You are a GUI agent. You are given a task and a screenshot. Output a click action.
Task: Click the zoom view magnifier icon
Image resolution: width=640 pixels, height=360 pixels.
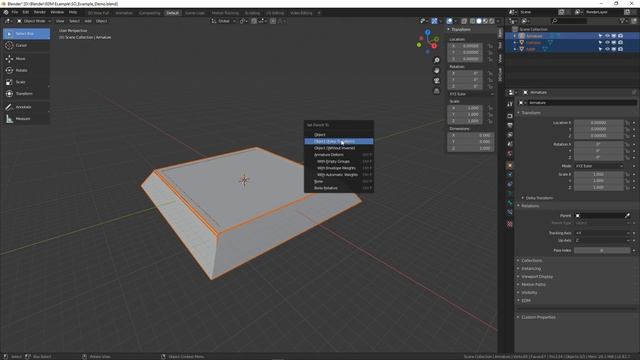coord(437,60)
